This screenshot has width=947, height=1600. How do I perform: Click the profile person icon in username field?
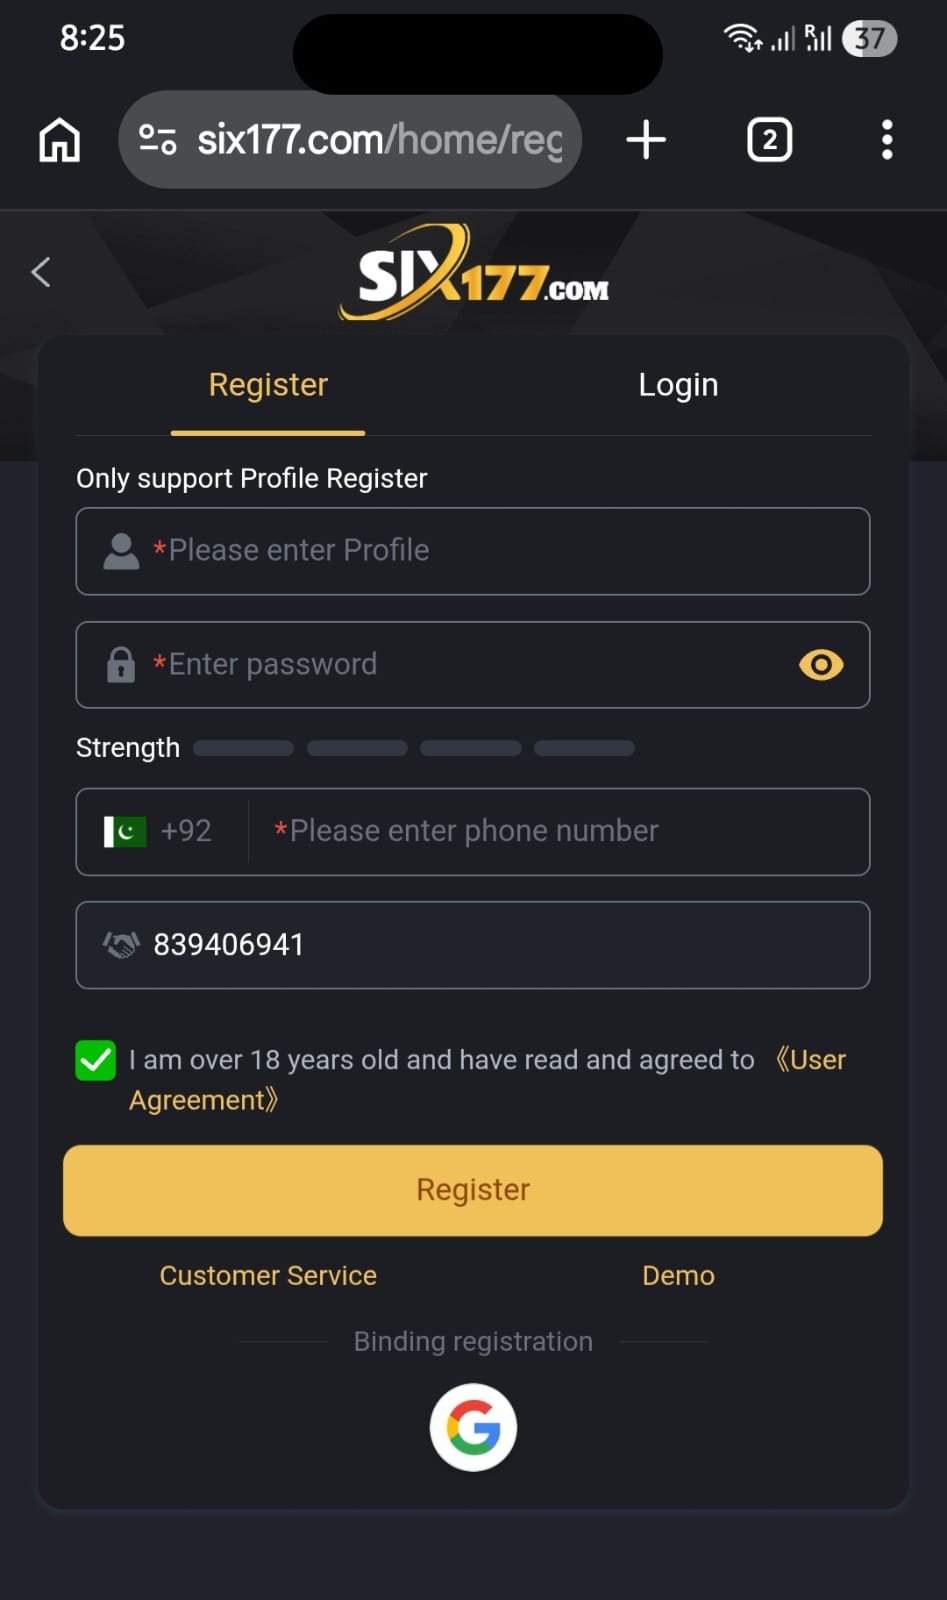120,551
